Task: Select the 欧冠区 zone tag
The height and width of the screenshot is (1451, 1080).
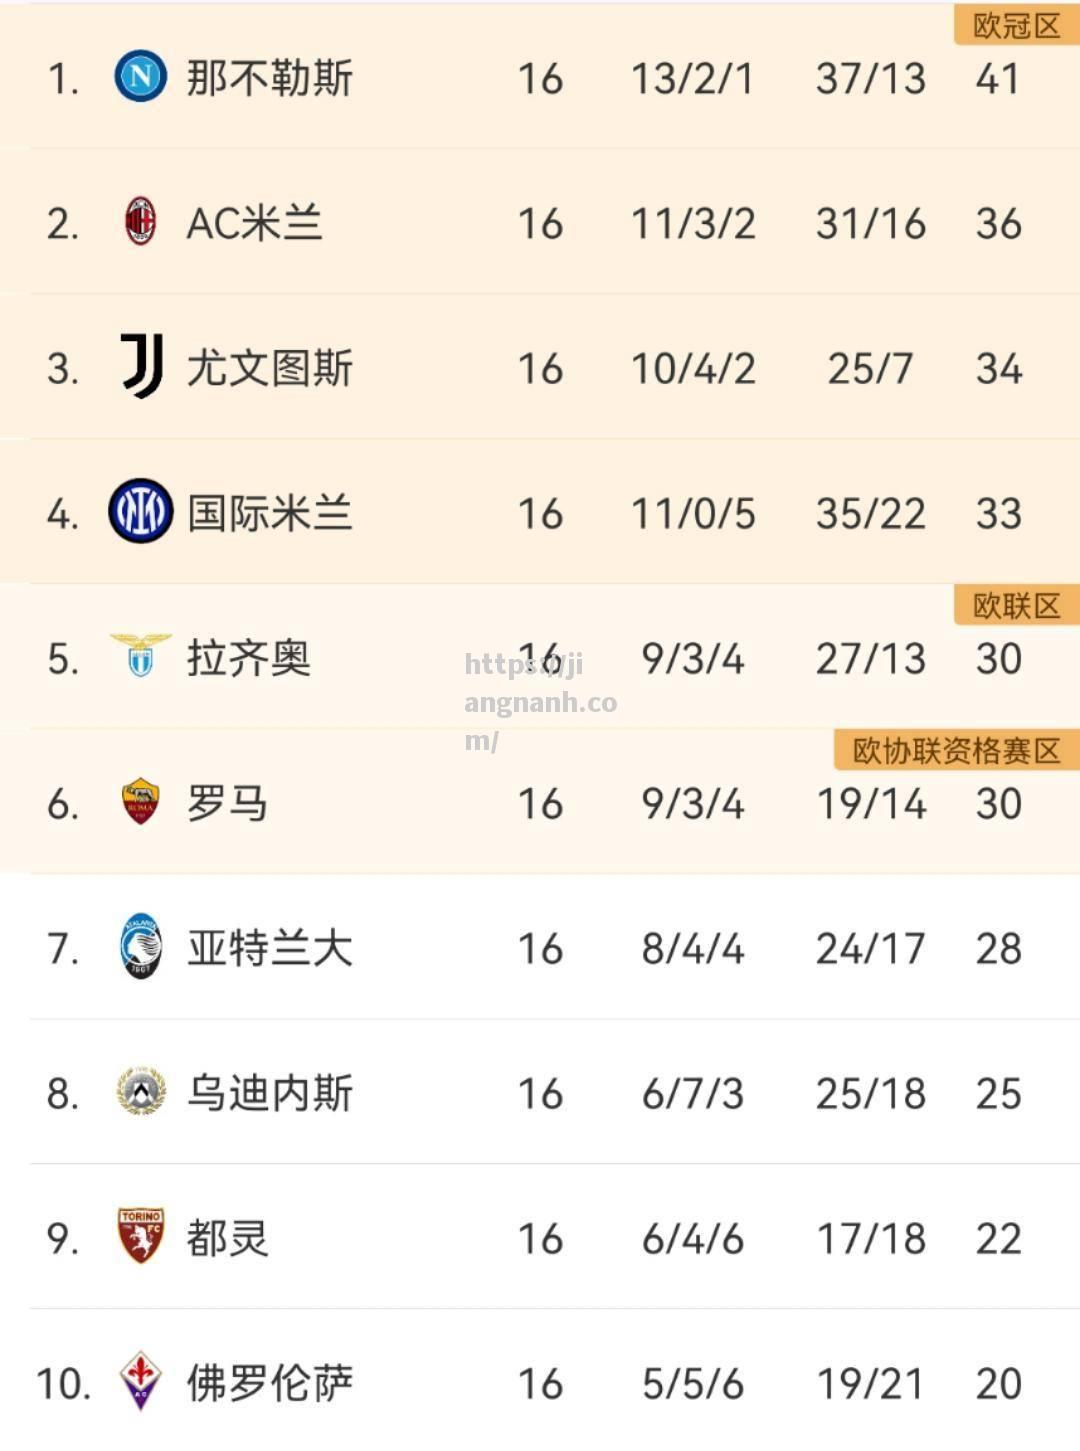Action: (1016, 26)
